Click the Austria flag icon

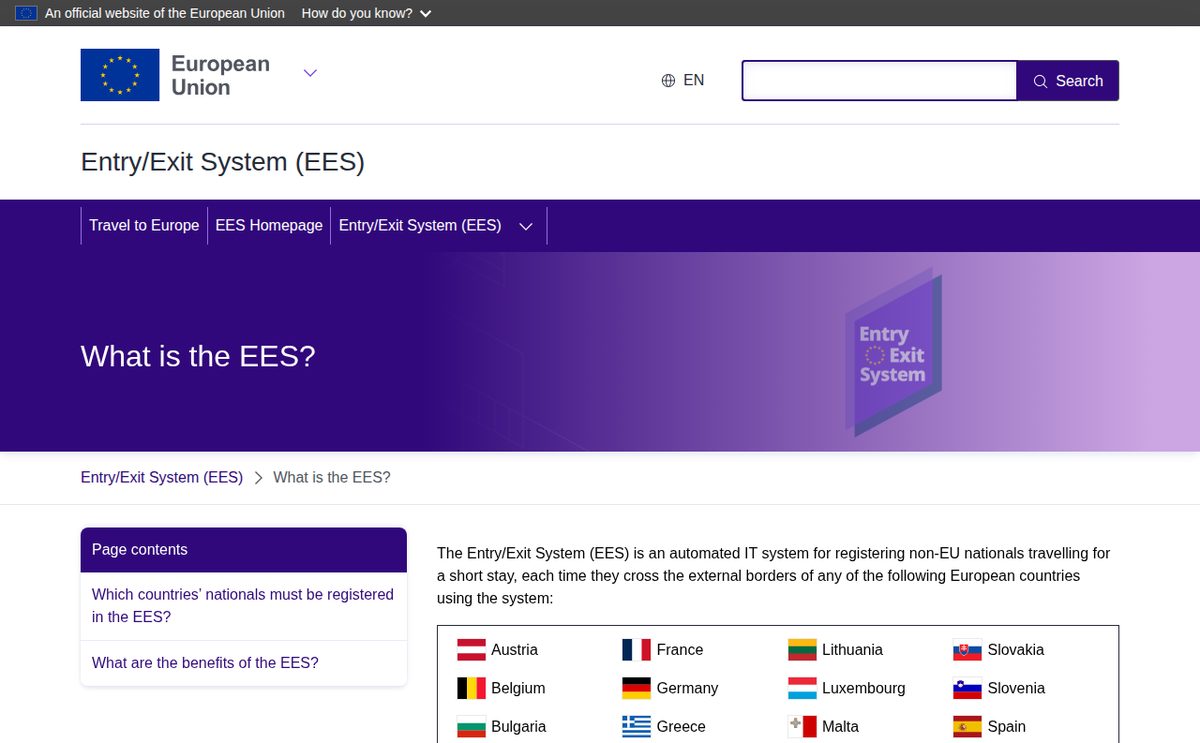[x=471, y=650]
